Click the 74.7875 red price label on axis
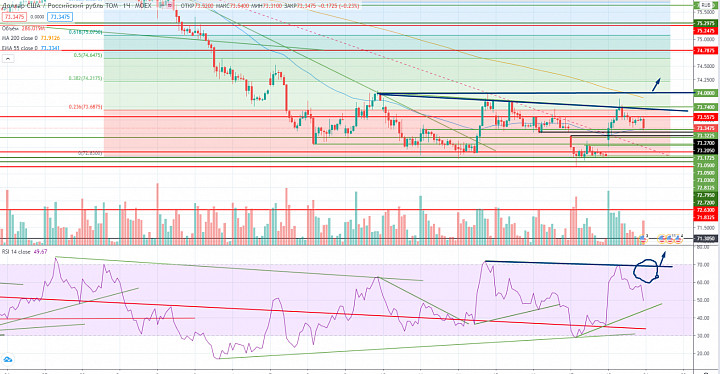The image size is (720, 374). tap(706, 51)
